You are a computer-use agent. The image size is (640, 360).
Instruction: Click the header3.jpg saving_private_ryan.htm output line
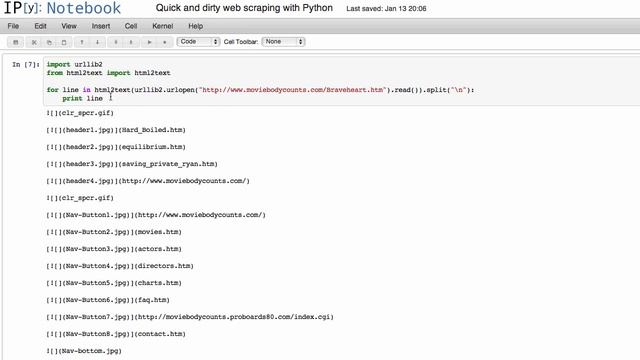click(132, 164)
